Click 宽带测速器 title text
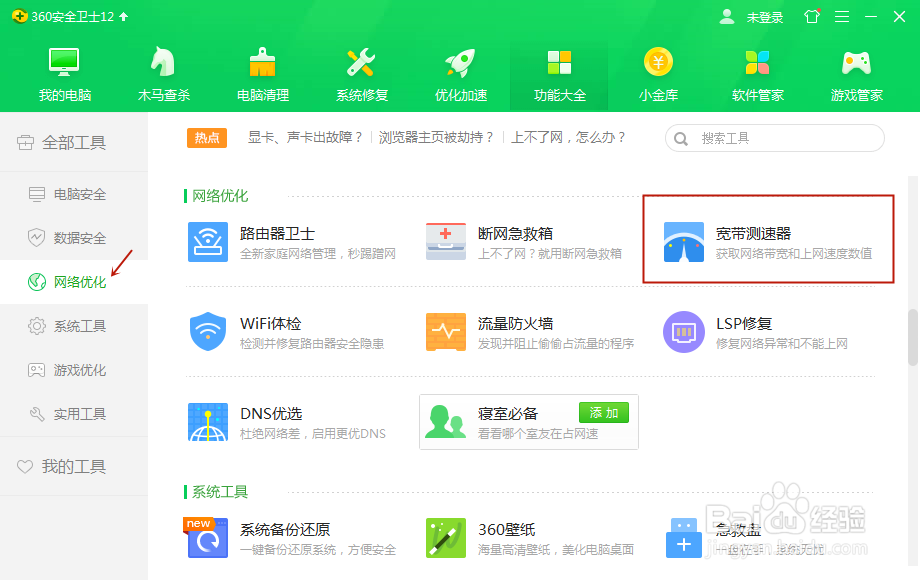 753,233
